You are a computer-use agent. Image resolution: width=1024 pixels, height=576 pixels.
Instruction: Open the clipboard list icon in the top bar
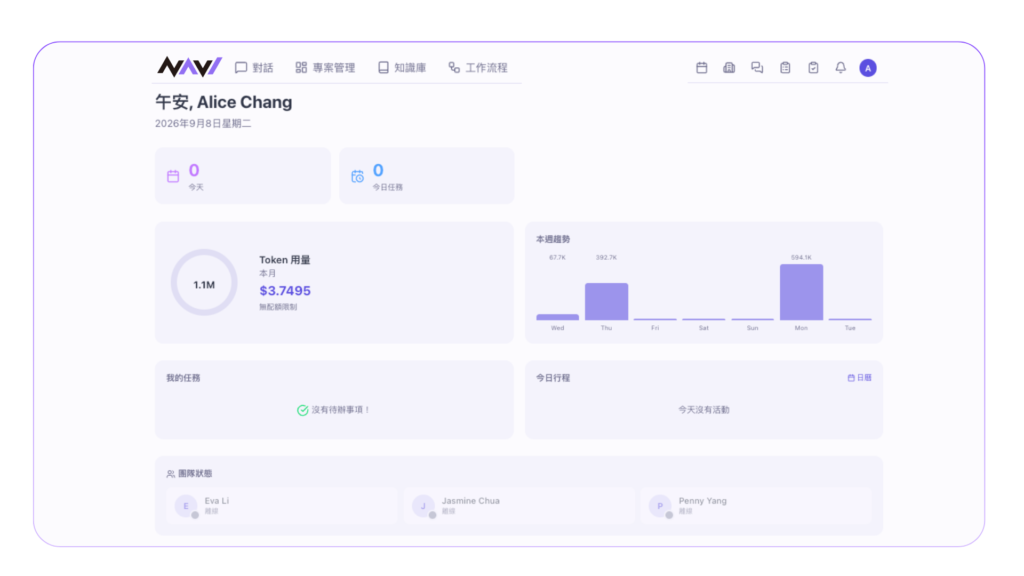pyautogui.click(x=785, y=68)
